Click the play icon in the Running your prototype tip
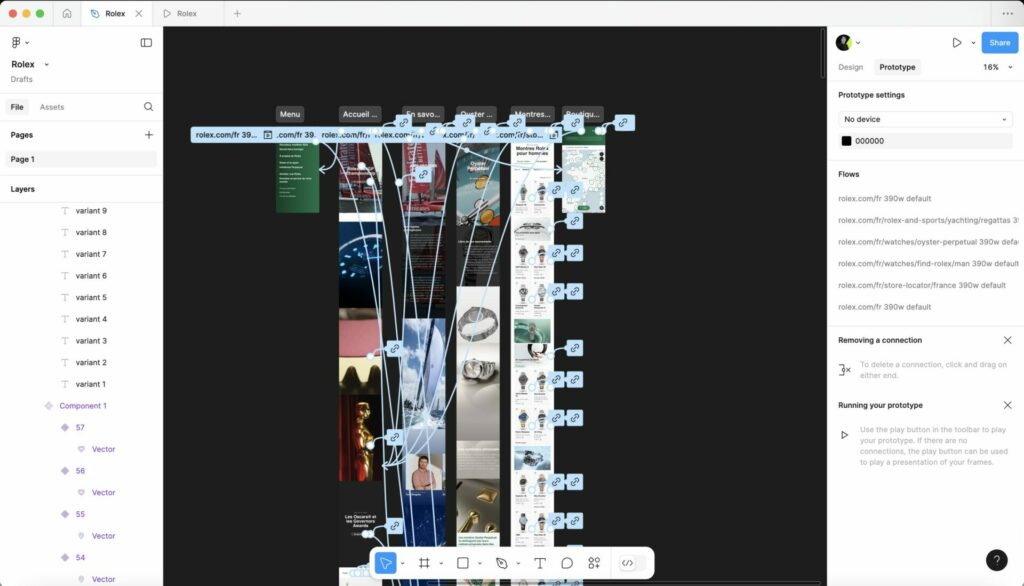 (844, 435)
